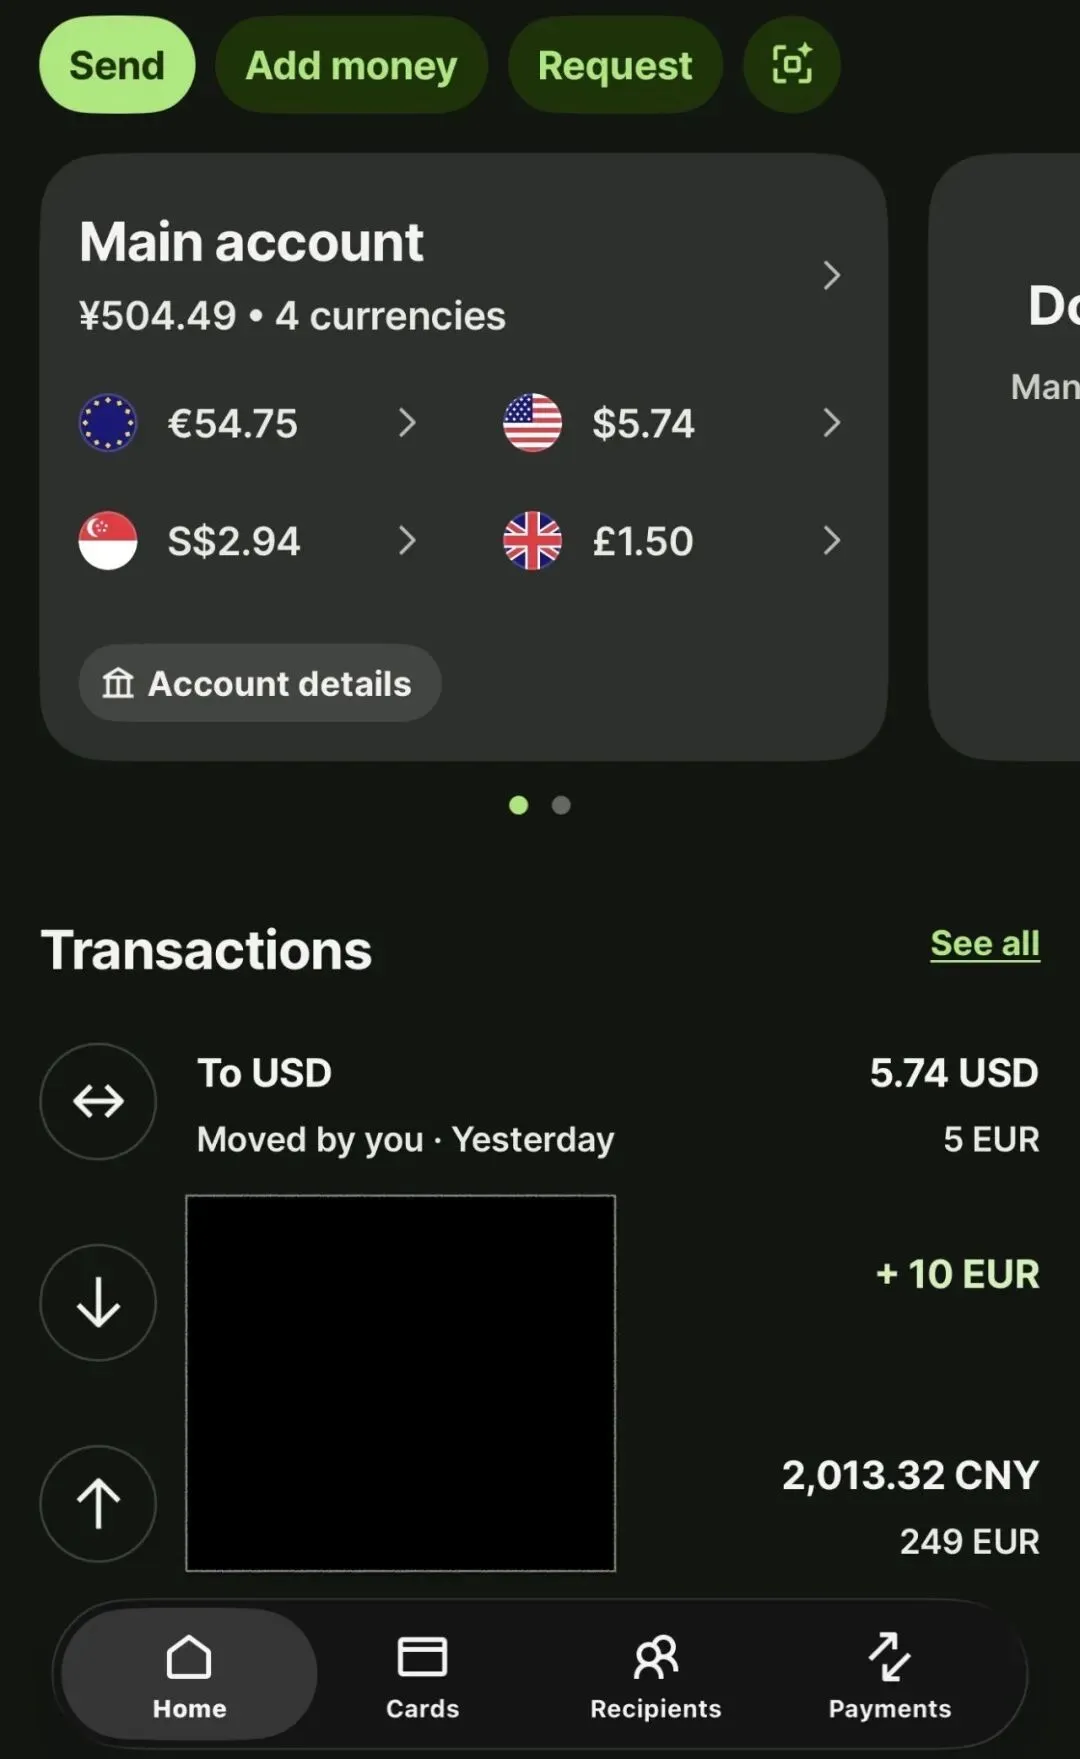Open the See all transactions link
Screen dimensions: 1080x1759
click(x=984, y=943)
